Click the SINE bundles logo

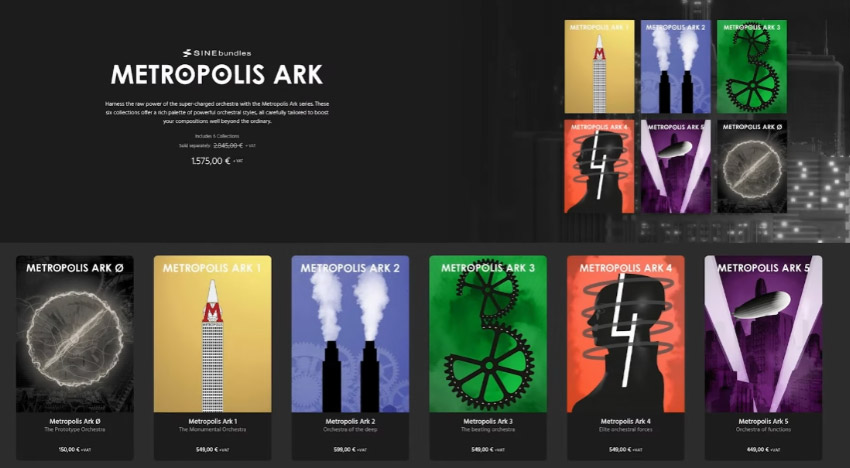pyautogui.click(x=217, y=53)
